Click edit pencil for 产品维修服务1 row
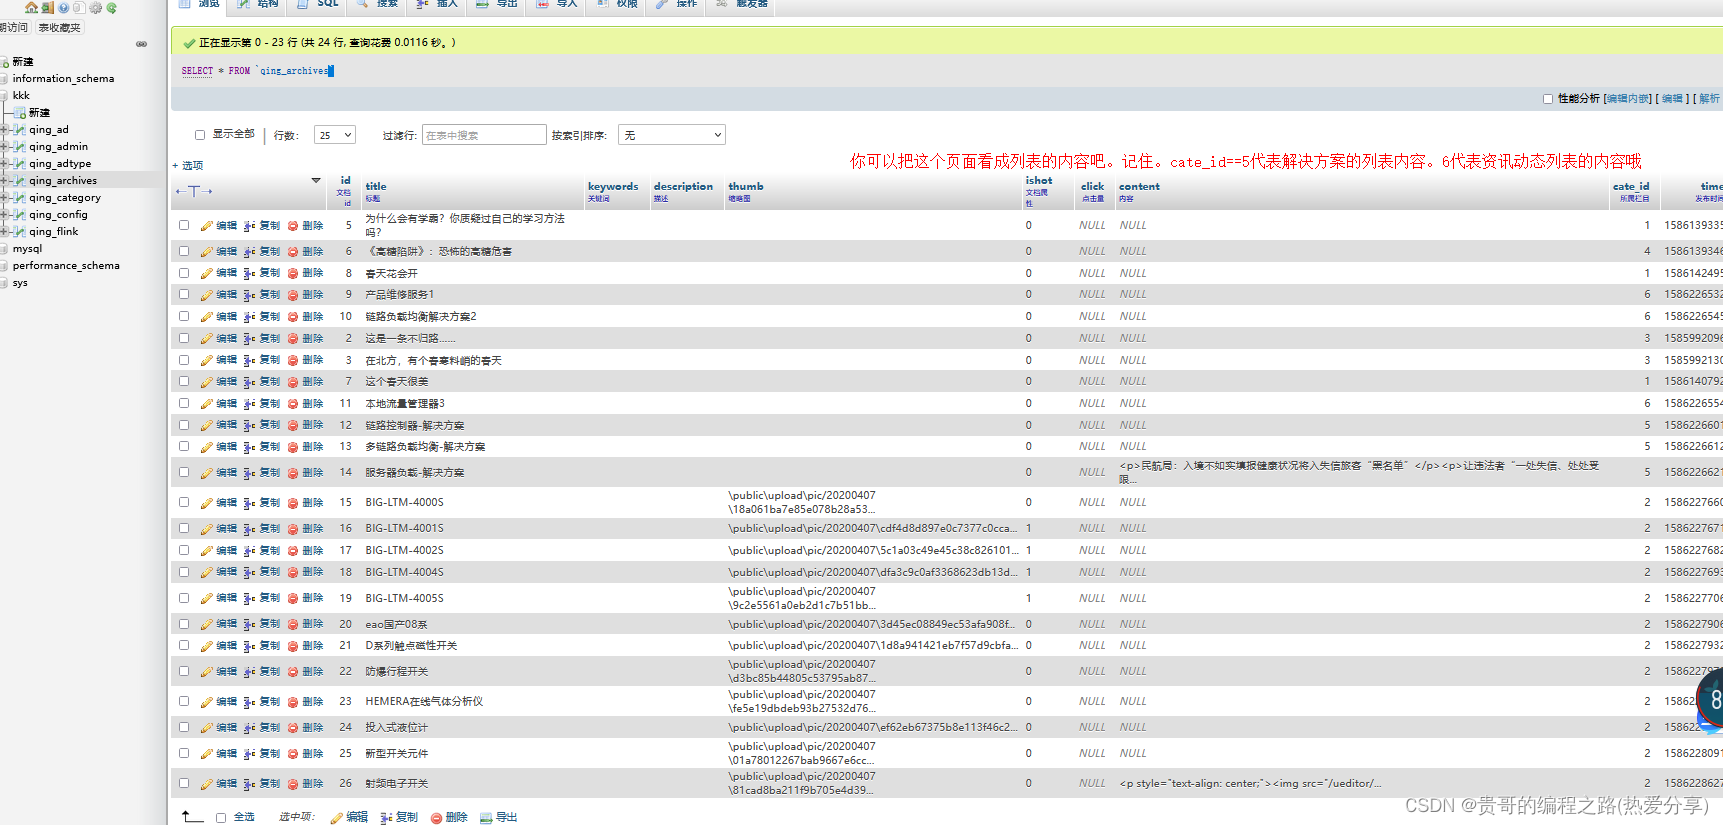 click(206, 295)
